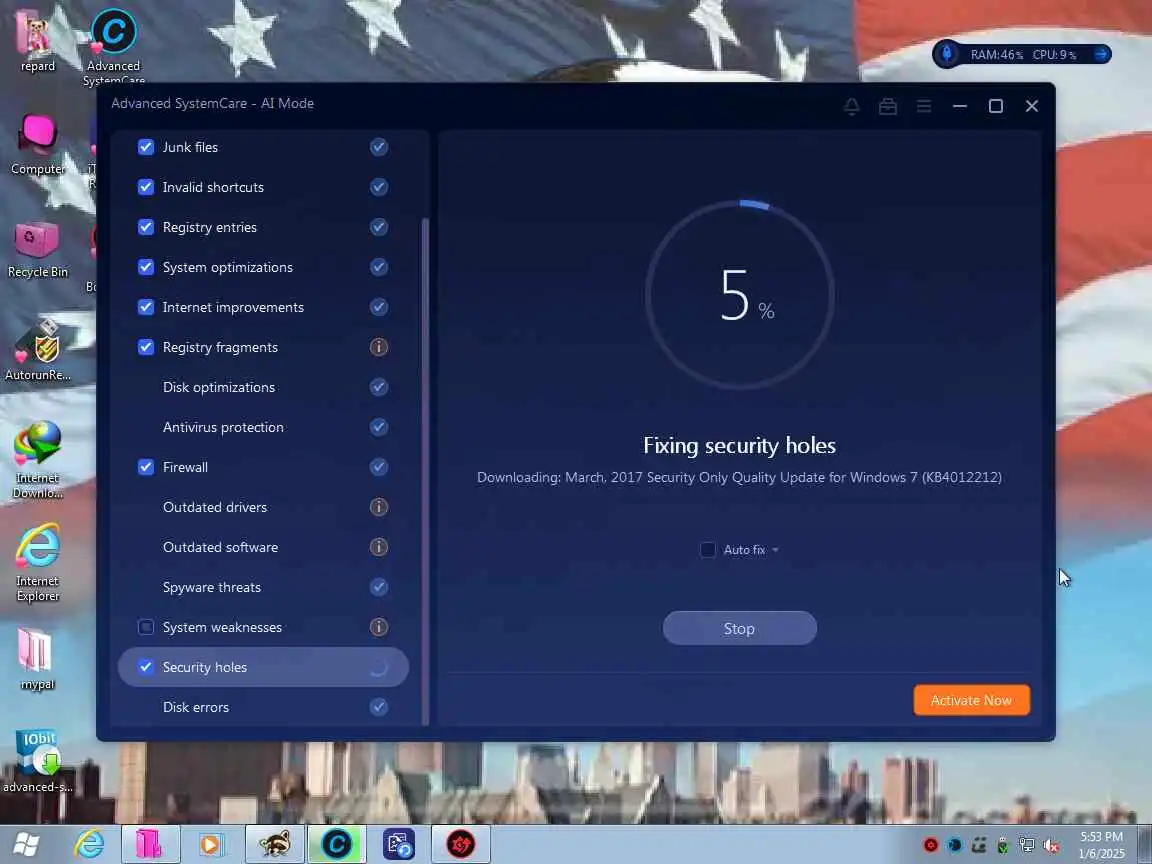Select the Outdated software row
The width and height of the screenshot is (1152, 864).
(x=263, y=547)
